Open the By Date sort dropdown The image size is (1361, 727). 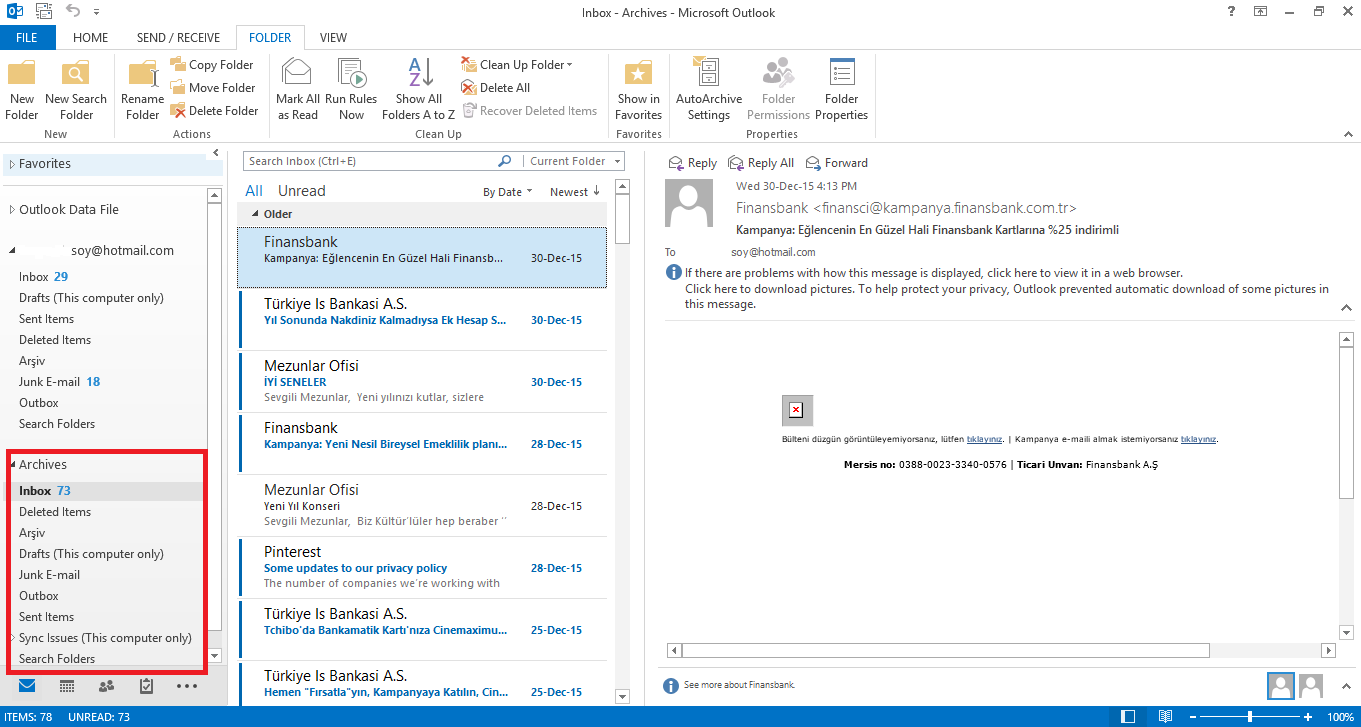[x=507, y=190]
